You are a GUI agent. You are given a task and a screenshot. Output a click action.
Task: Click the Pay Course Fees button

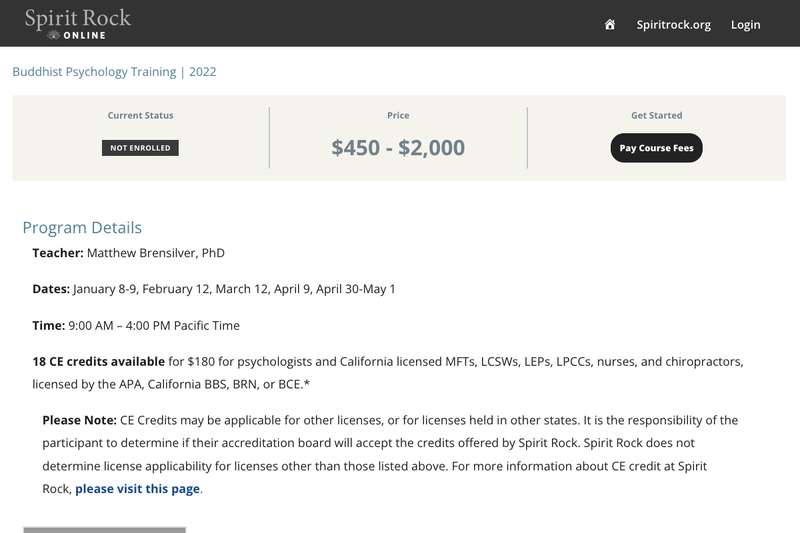(x=656, y=148)
